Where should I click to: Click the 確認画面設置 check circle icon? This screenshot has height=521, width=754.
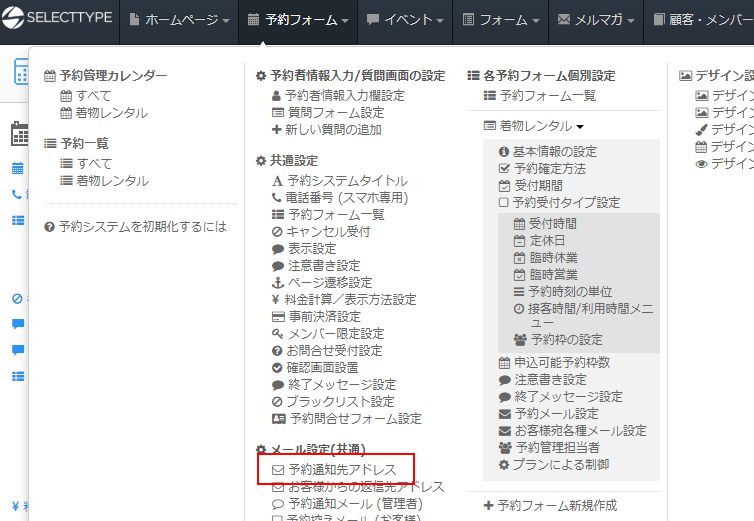tap(277, 367)
